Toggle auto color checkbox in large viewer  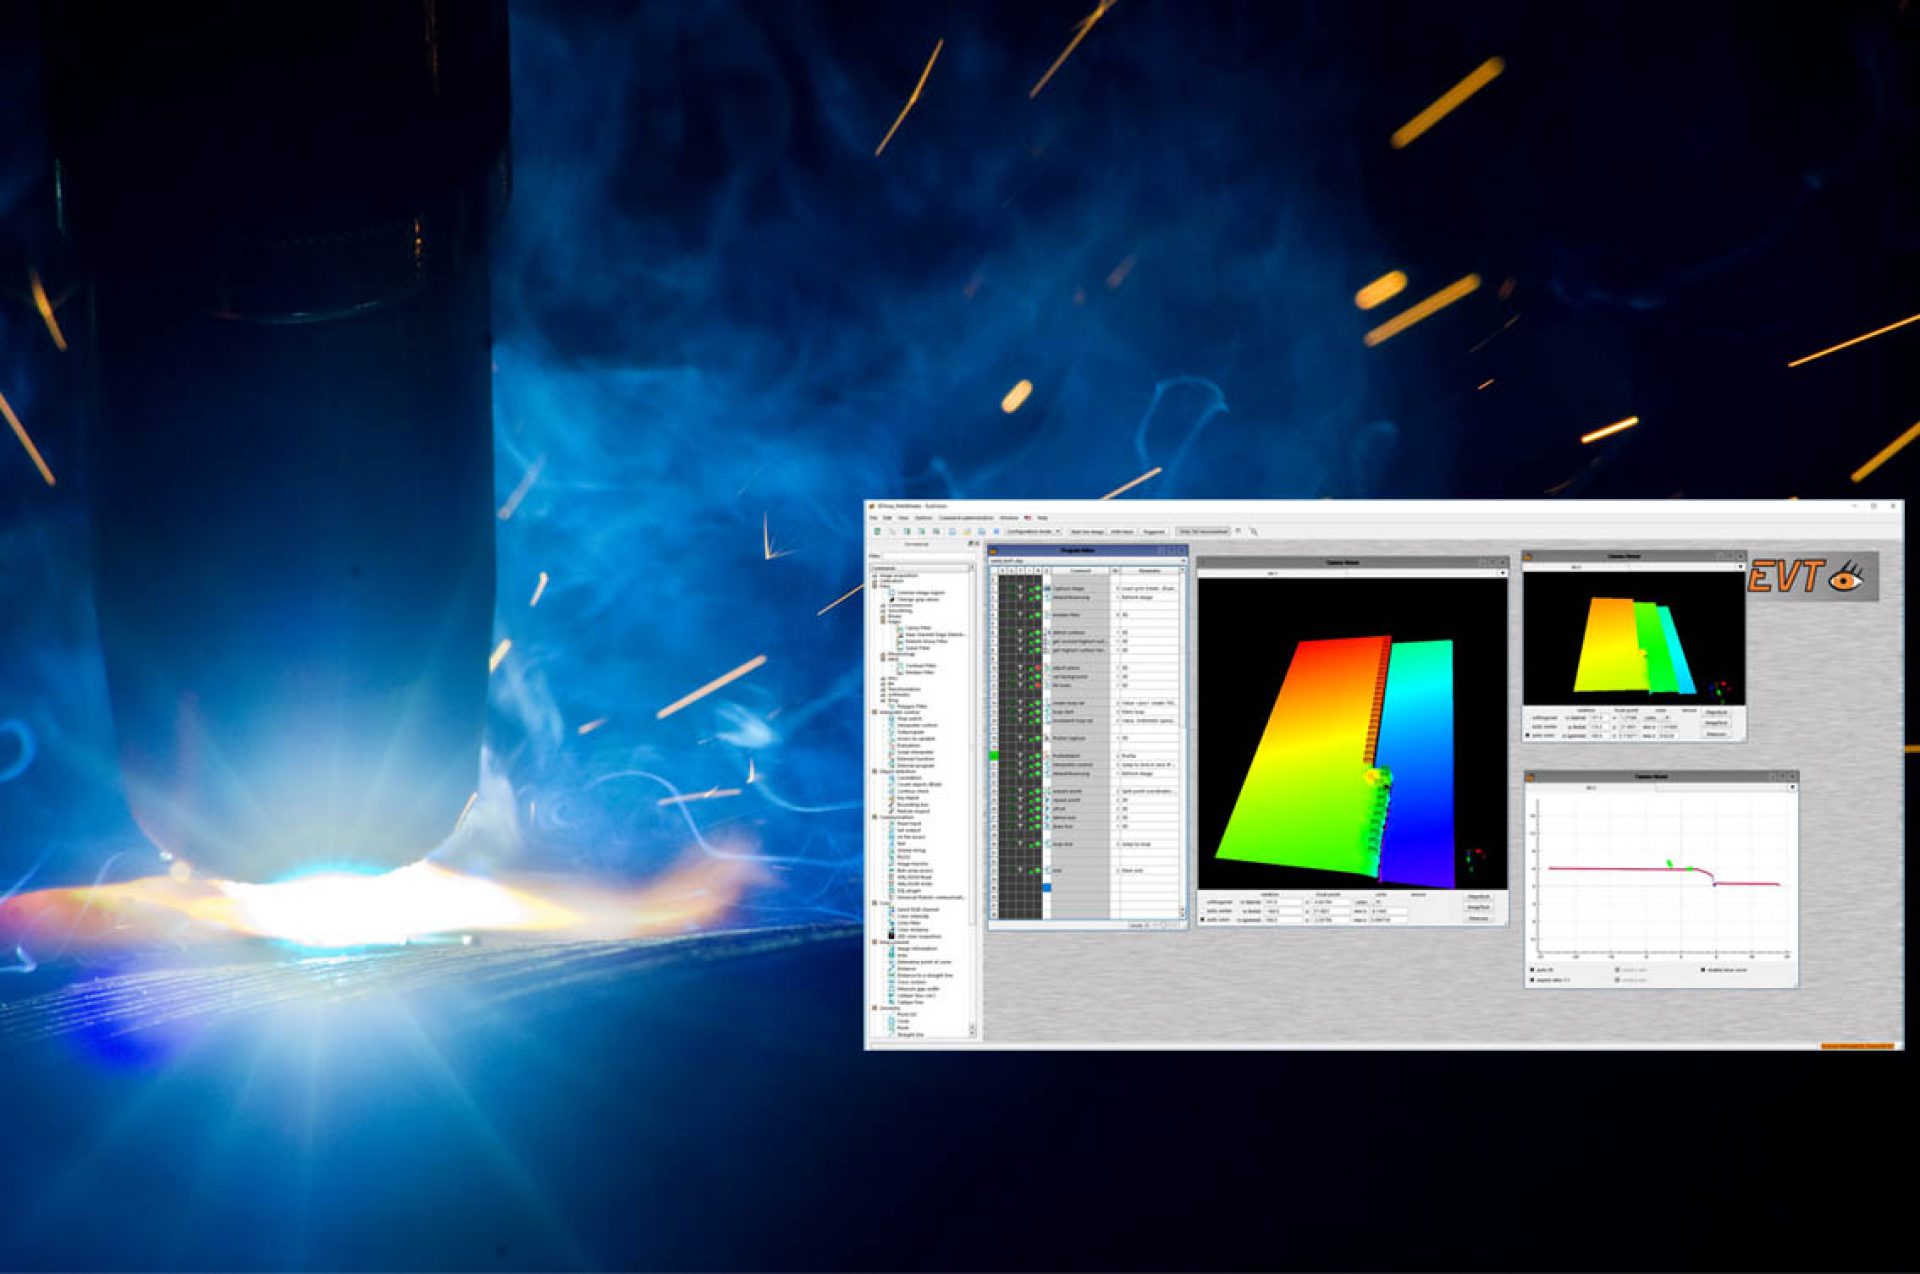click(x=1203, y=920)
